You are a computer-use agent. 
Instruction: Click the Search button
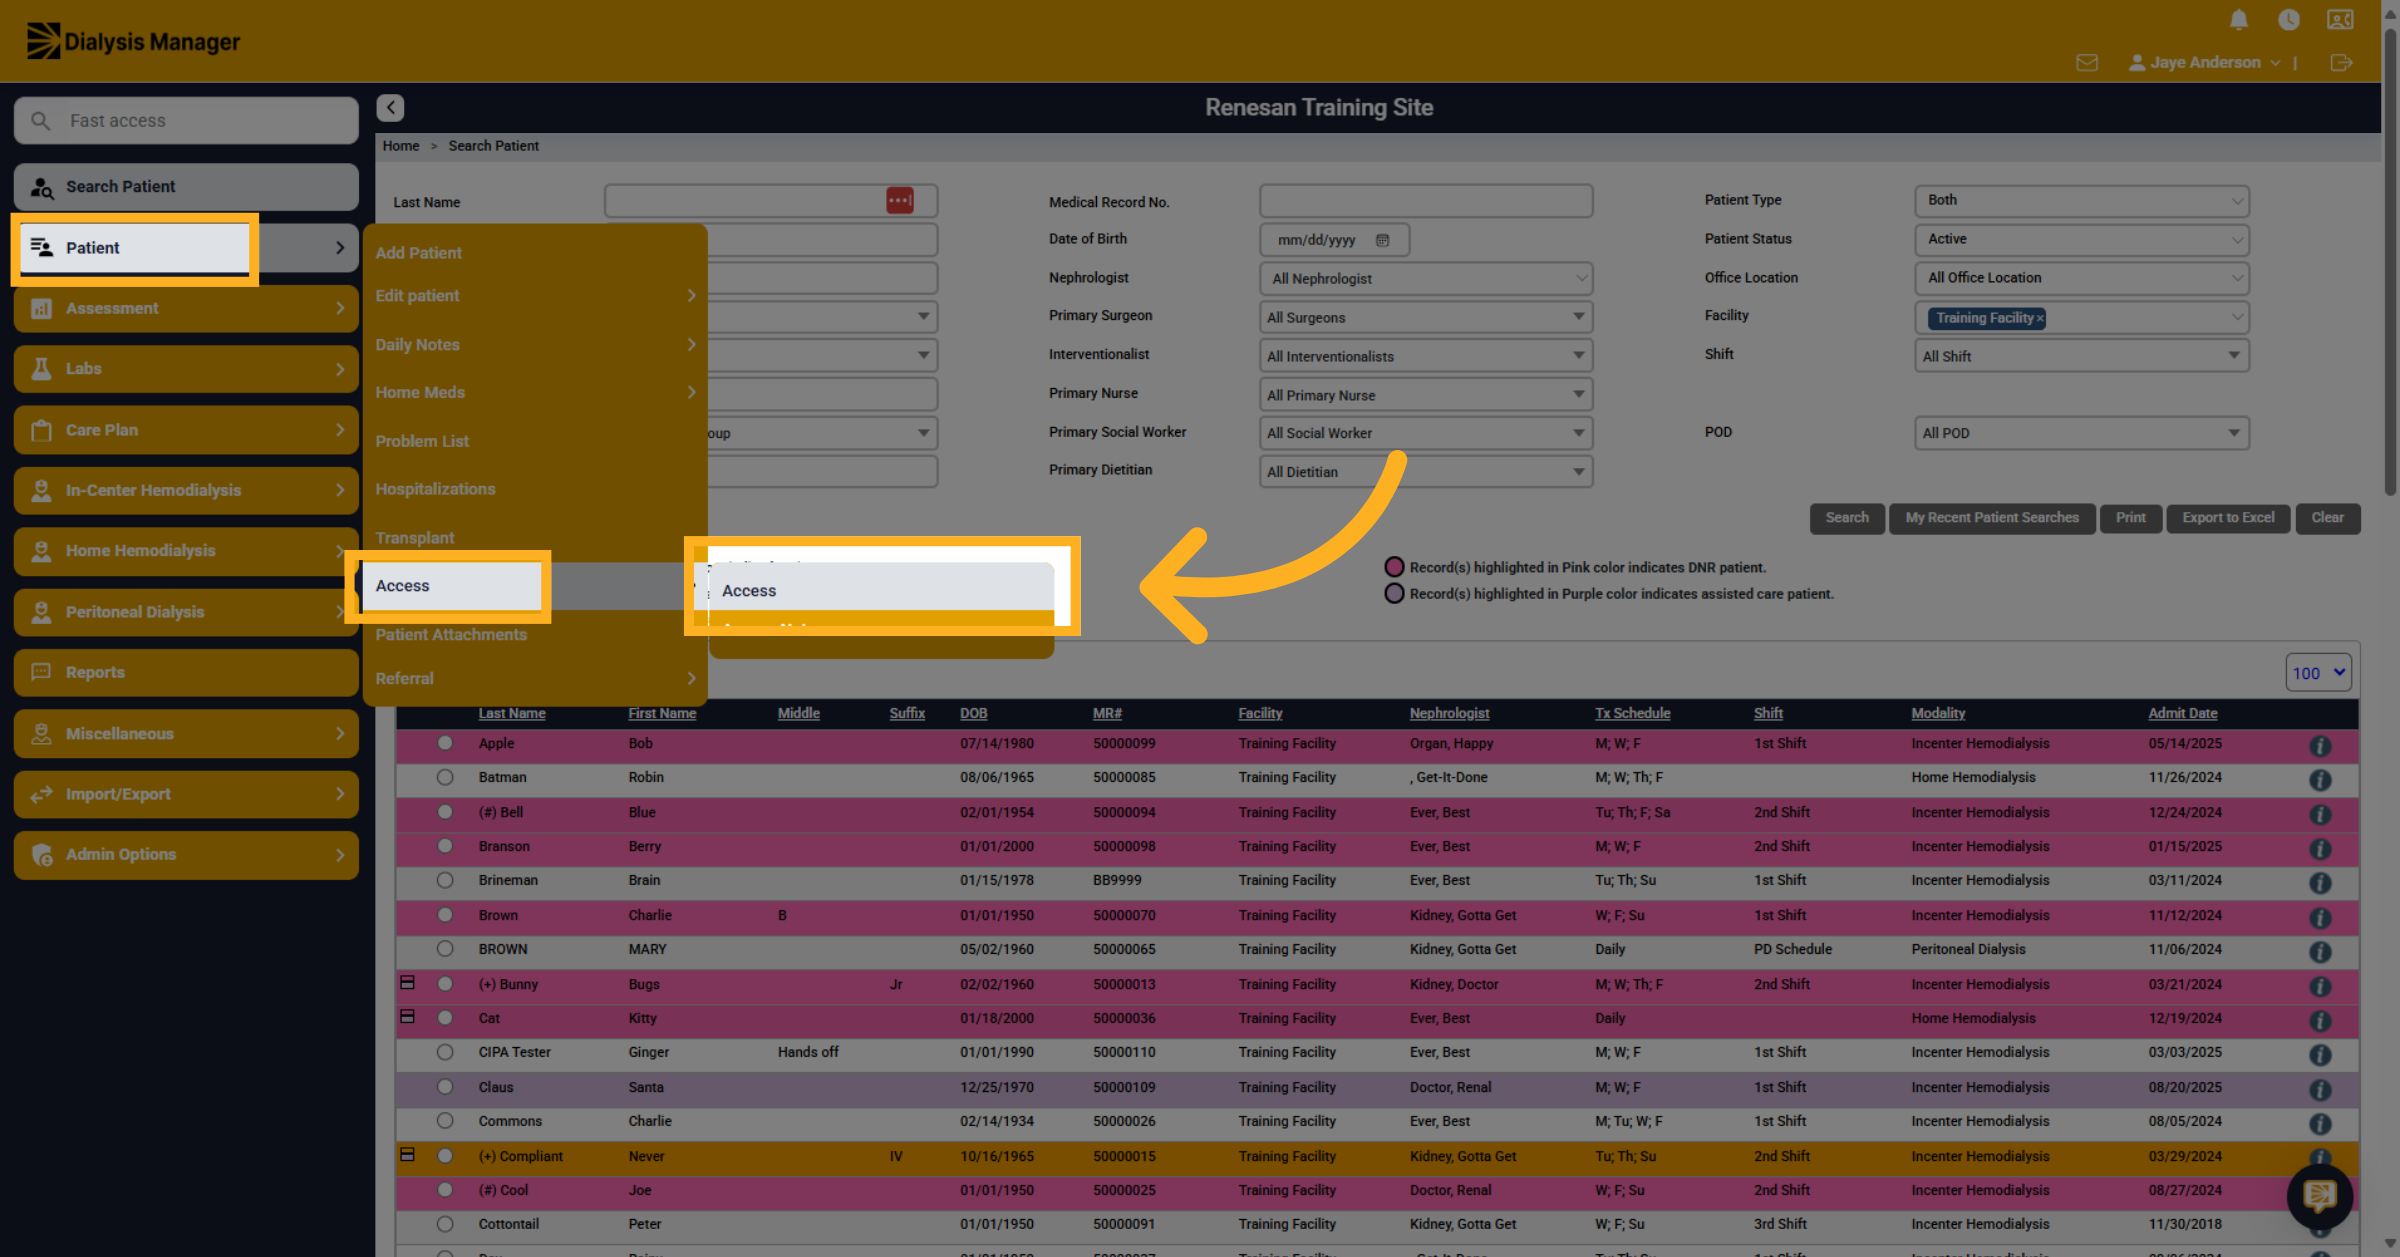[x=1846, y=518]
